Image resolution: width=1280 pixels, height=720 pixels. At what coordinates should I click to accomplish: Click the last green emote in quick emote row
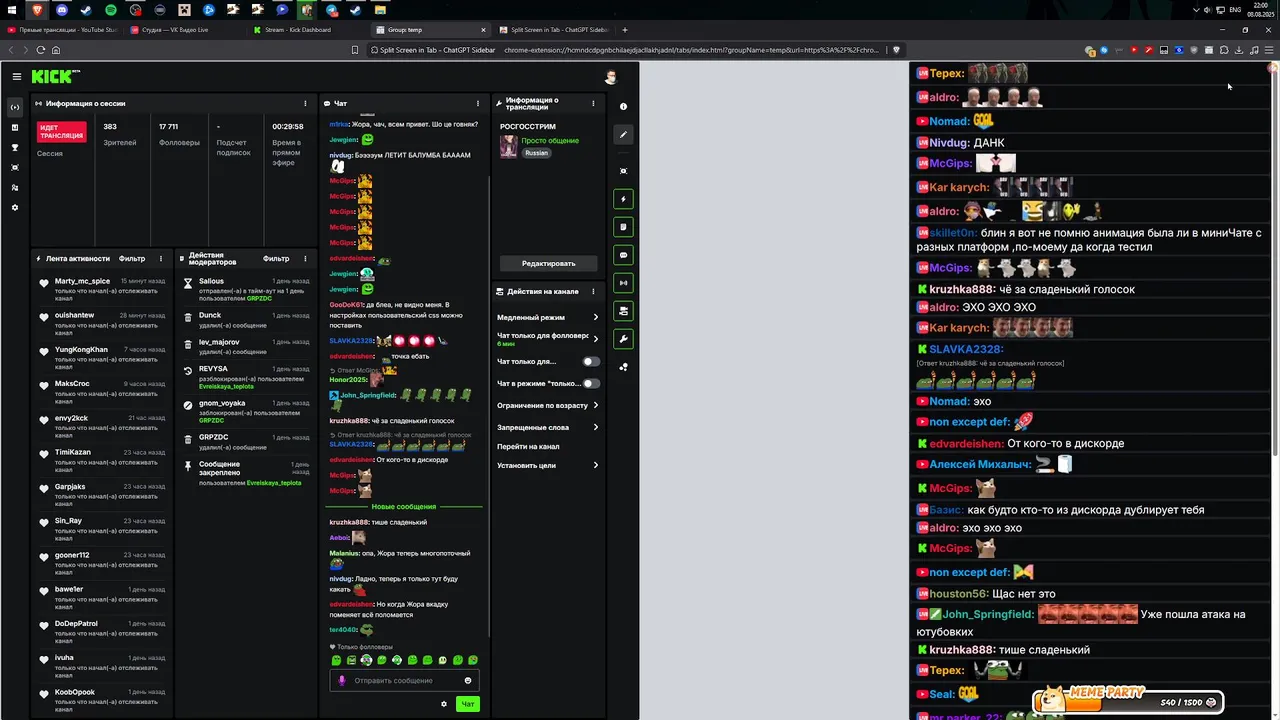click(473, 660)
